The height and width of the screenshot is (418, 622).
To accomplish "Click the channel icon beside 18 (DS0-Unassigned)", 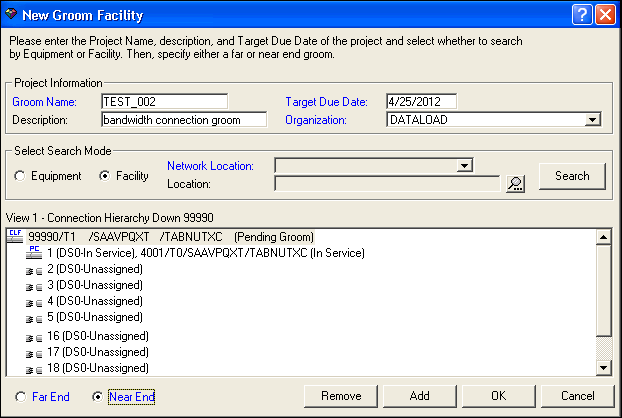I will point(34,370).
